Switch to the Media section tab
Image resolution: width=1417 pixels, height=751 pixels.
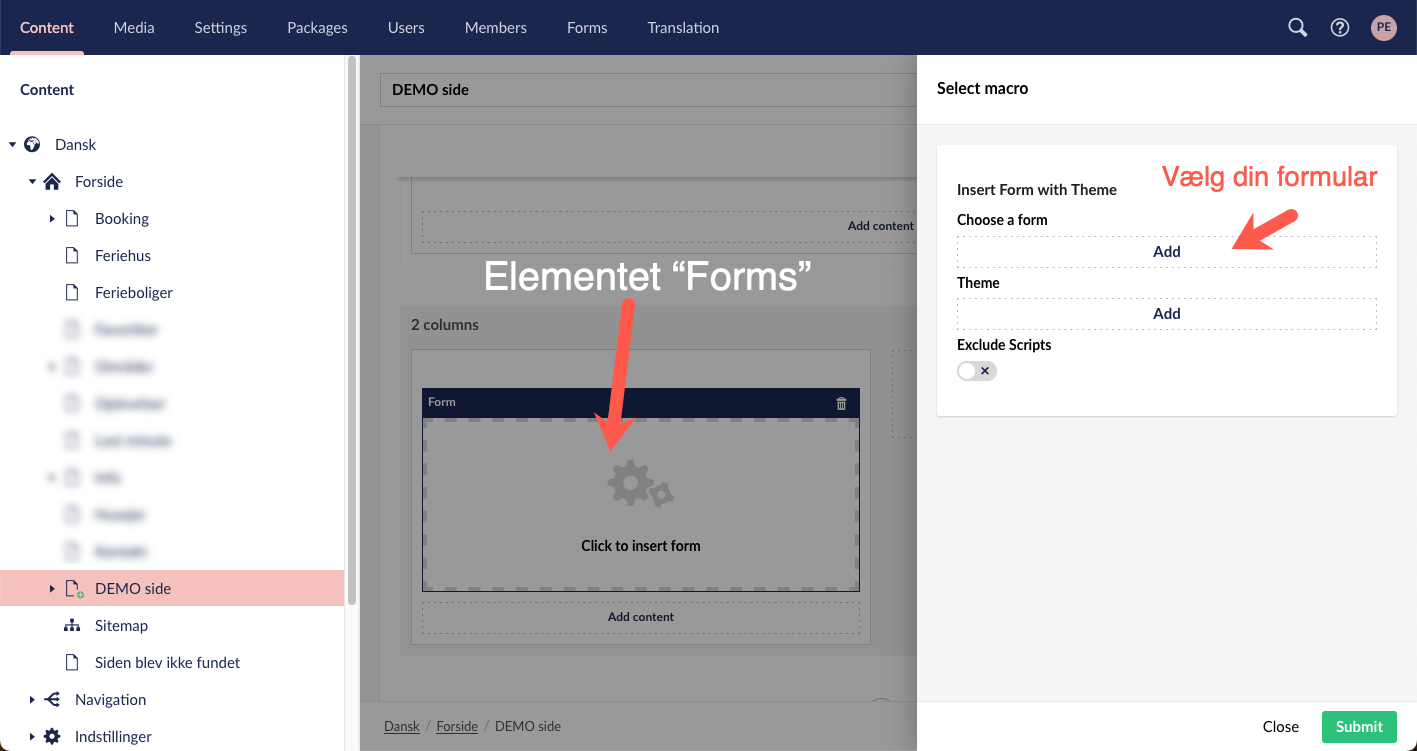coord(134,28)
